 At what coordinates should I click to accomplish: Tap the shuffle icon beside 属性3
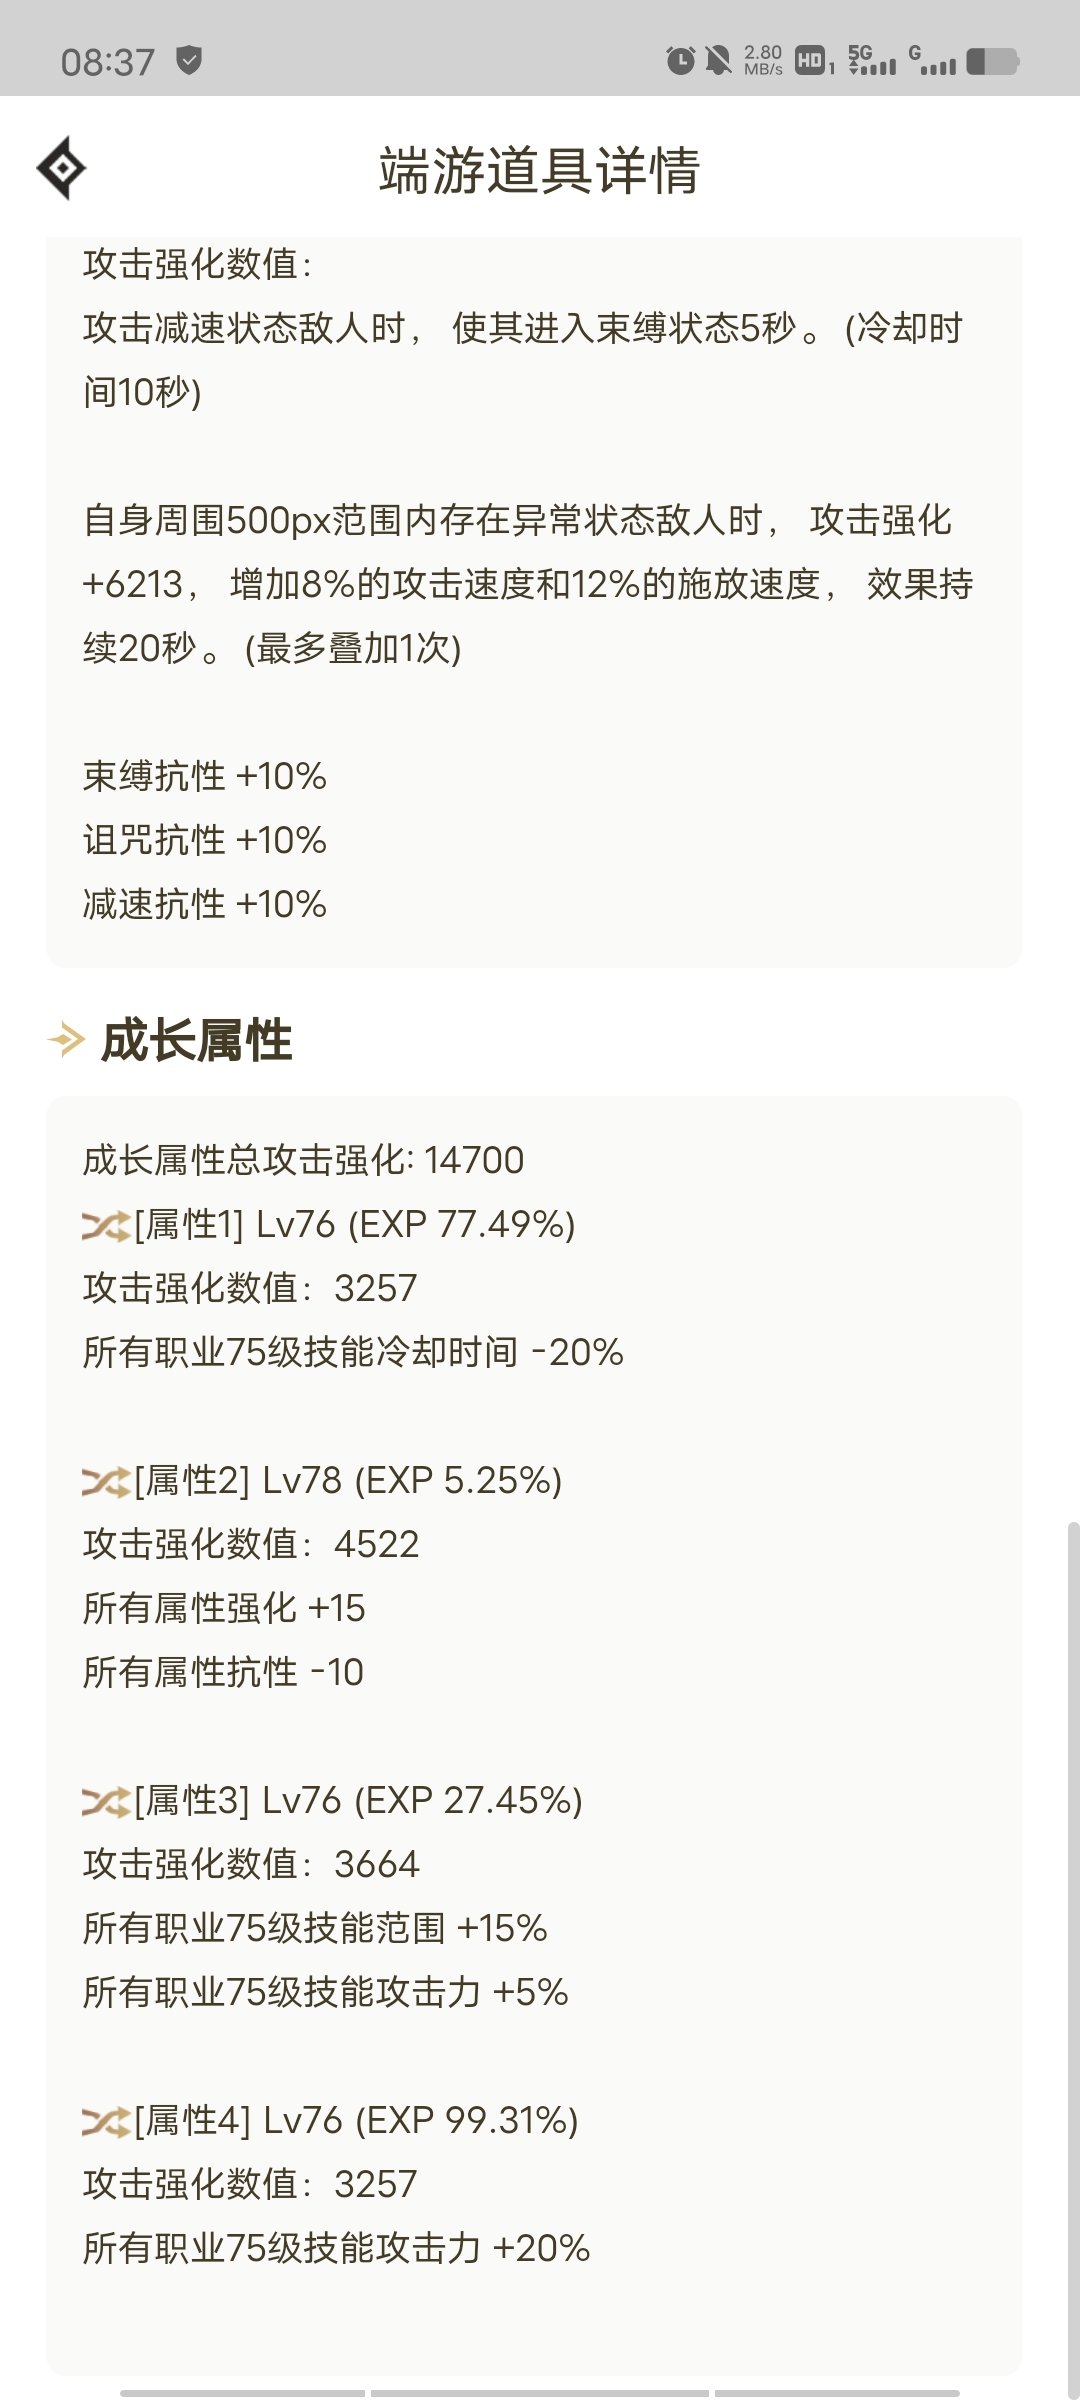[105, 1801]
